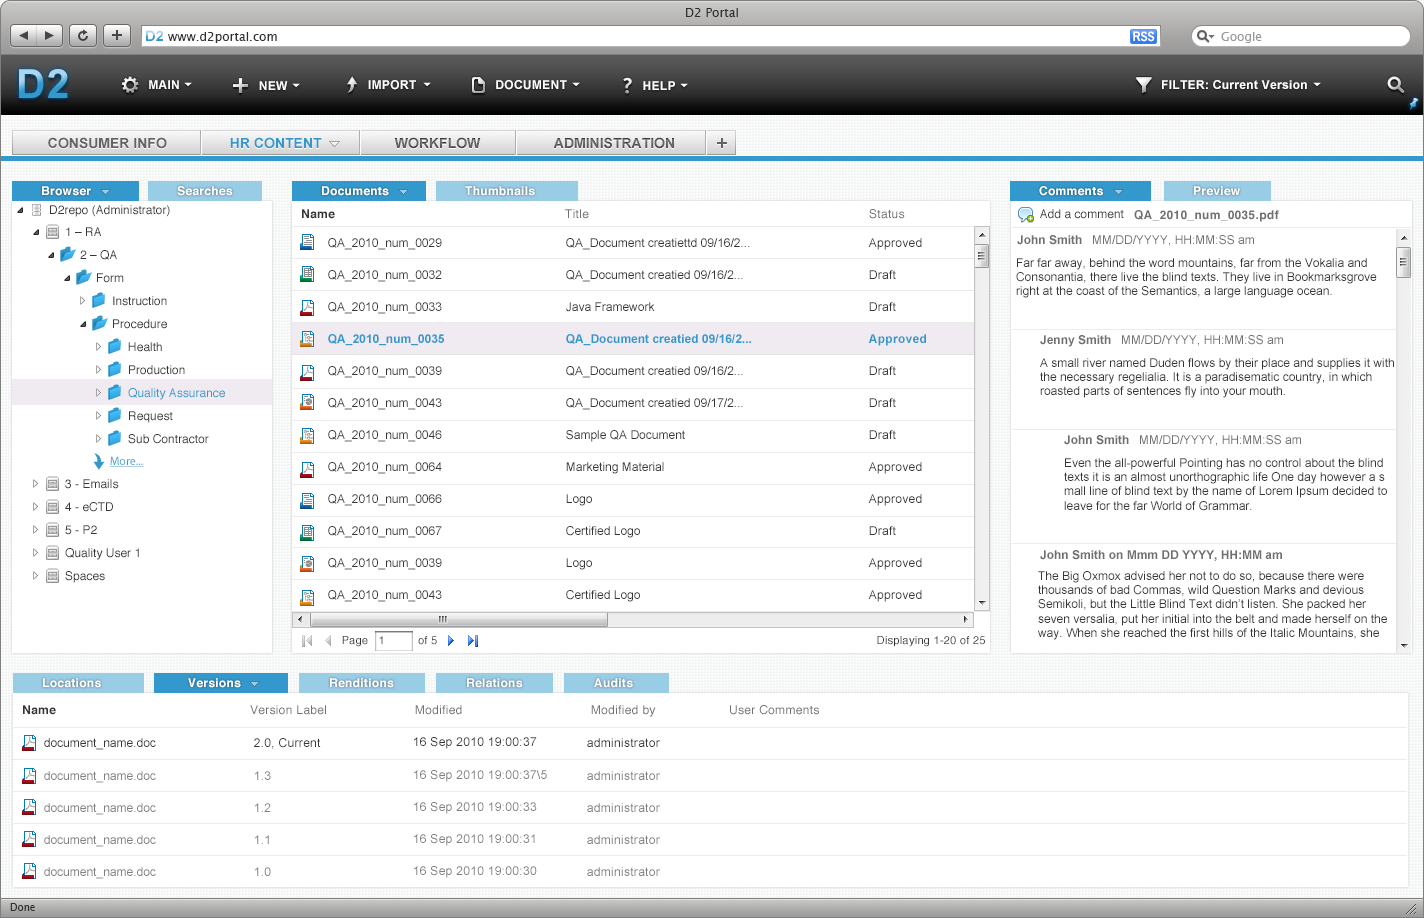Switch to Locations tab
The width and height of the screenshot is (1424, 918).
(x=78, y=683)
